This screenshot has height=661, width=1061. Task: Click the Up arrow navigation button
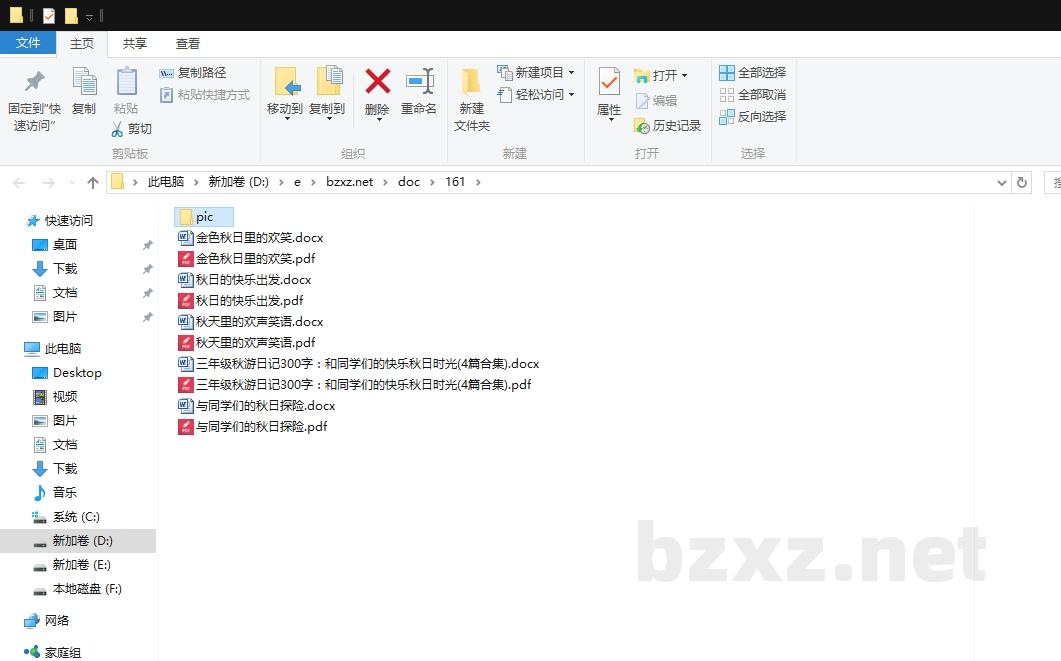coord(93,182)
